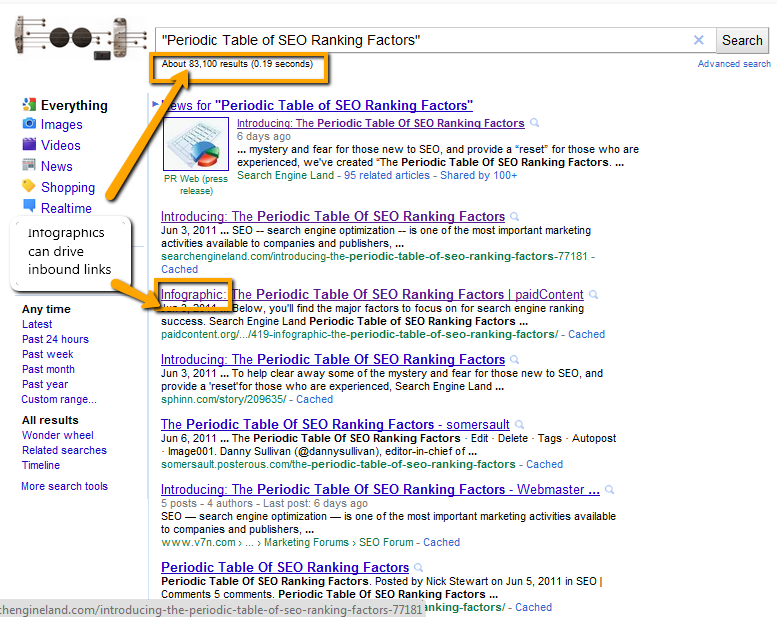Open searchengineland Introducing Periodic Table result

(x=333, y=216)
